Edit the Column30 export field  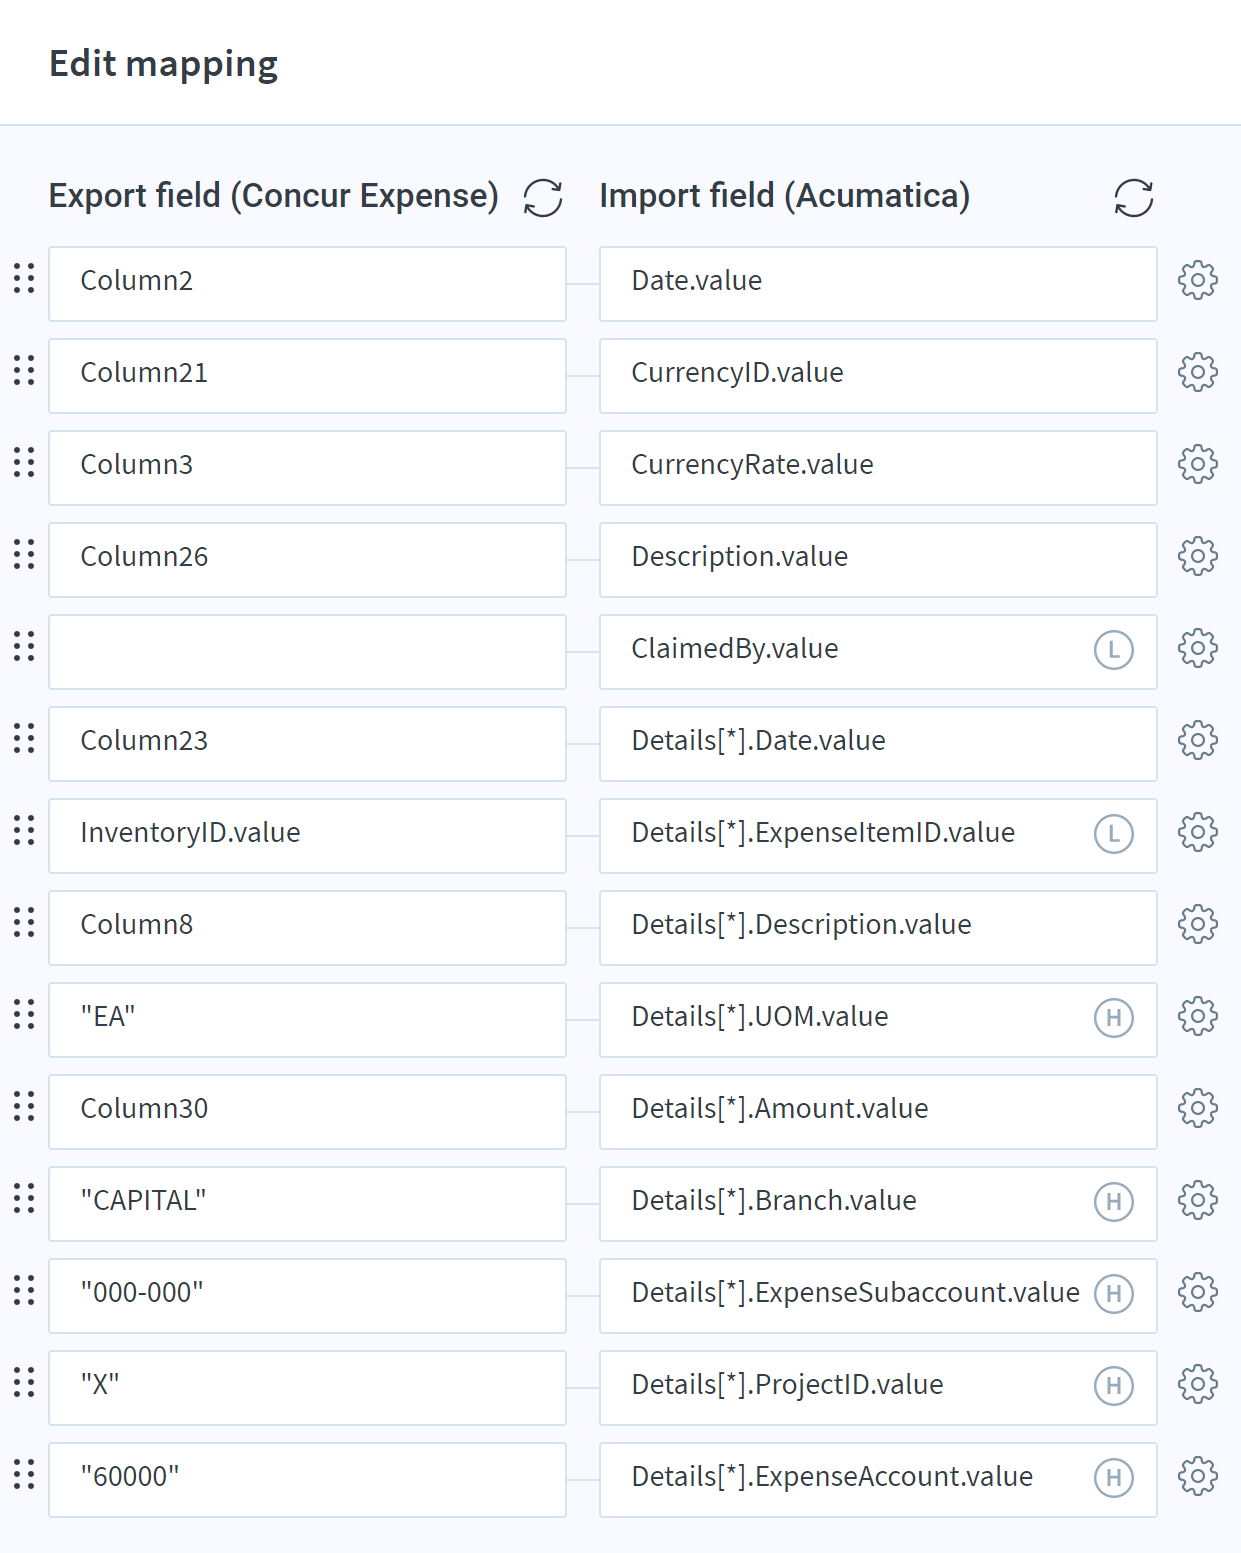tap(307, 1112)
